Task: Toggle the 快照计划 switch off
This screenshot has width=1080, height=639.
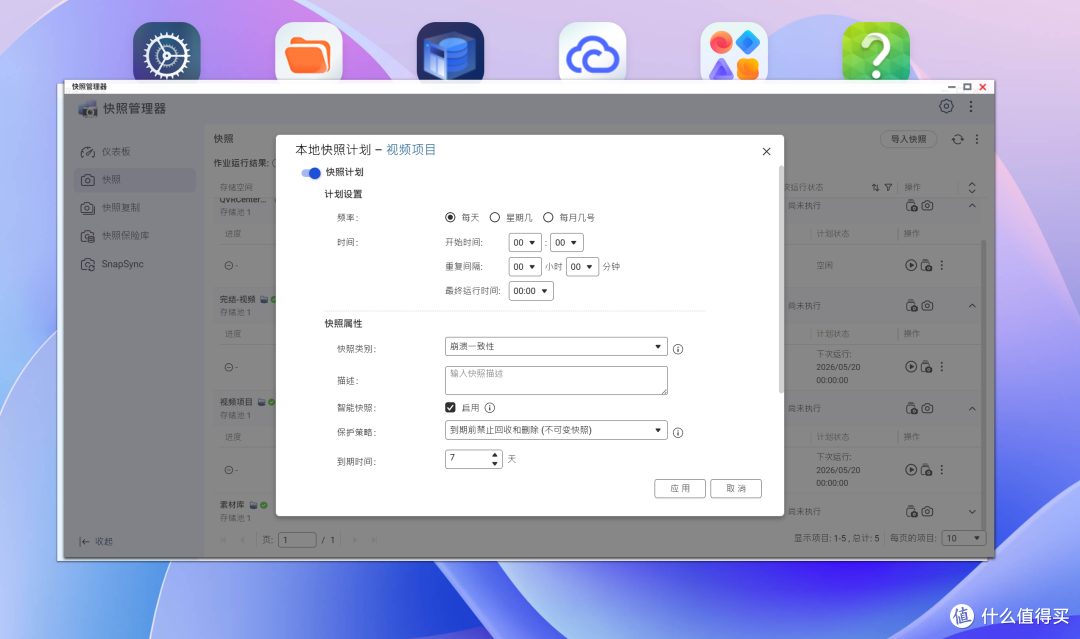Action: coord(311,173)
